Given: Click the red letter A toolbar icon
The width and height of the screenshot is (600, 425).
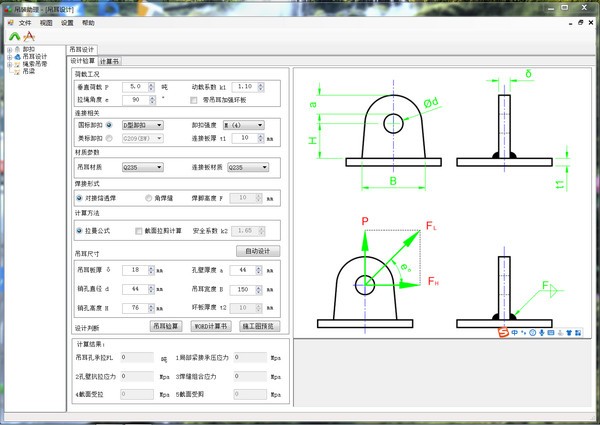Looking at the screenshot, I should click(30, 35).
